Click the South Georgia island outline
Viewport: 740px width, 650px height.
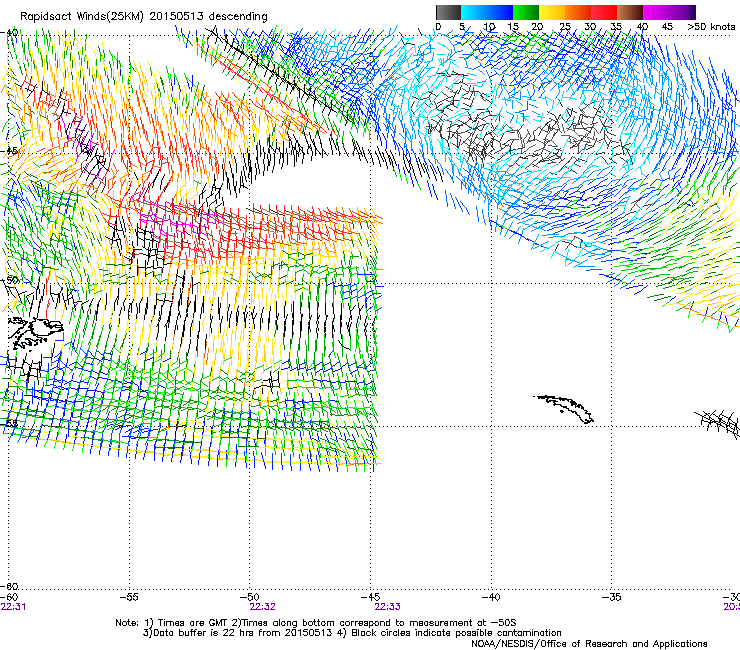pos(563,409)
